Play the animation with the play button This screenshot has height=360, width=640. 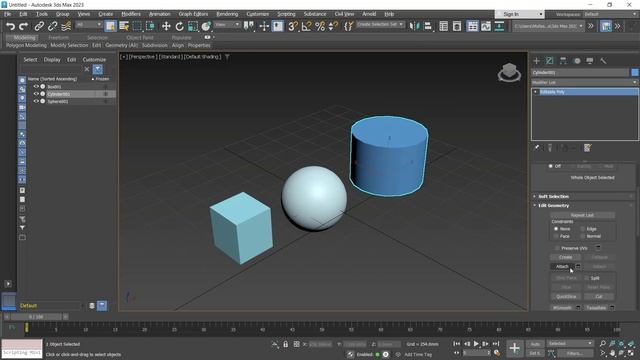476,344
